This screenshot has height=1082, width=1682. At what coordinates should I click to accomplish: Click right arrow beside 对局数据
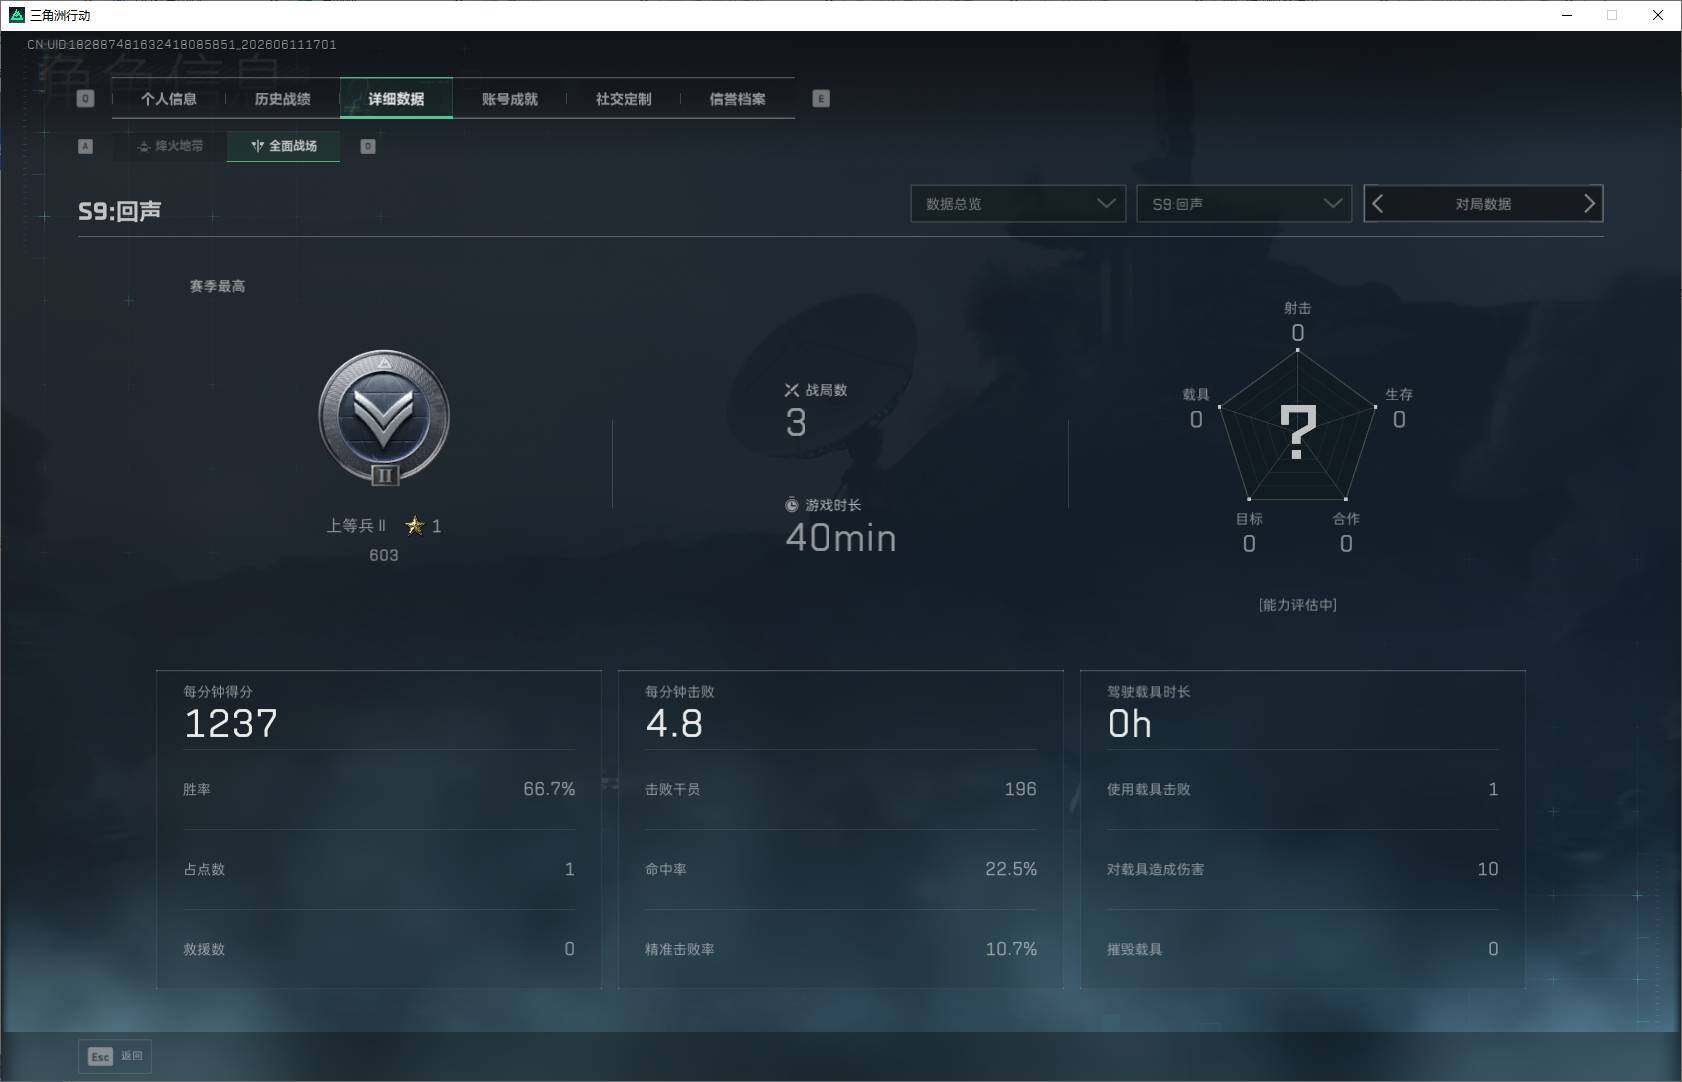(x=1589, y=204)
